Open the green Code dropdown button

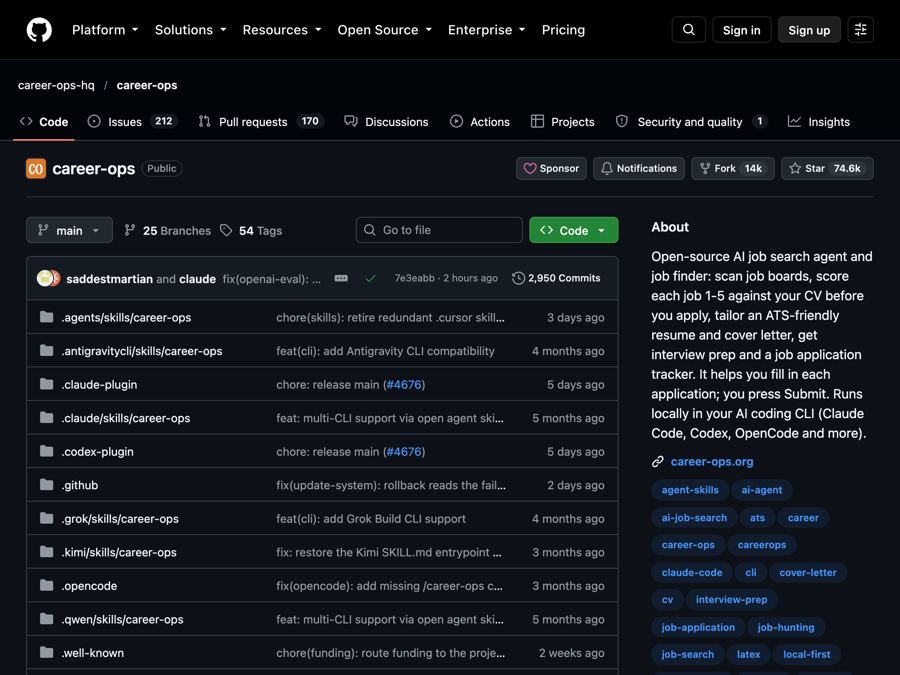click(x=573, y=230)
